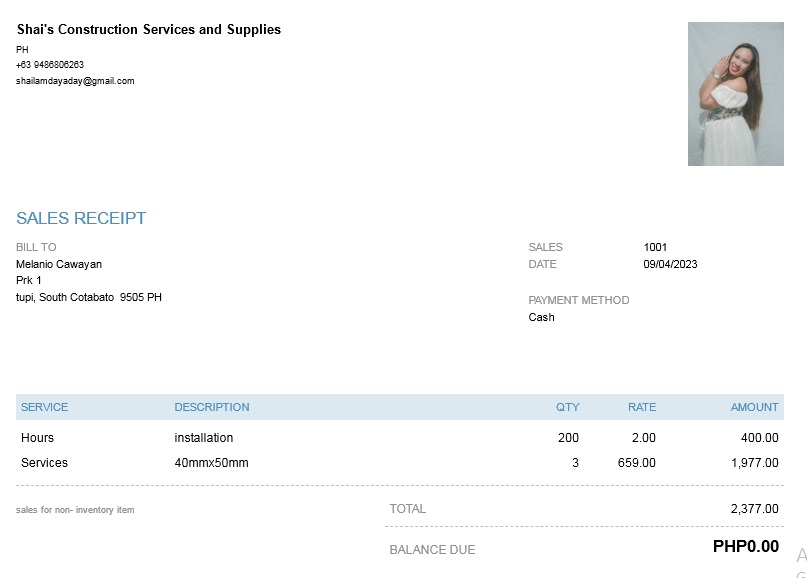
Task: Click the RATE column header
Action: coord(642,407)
